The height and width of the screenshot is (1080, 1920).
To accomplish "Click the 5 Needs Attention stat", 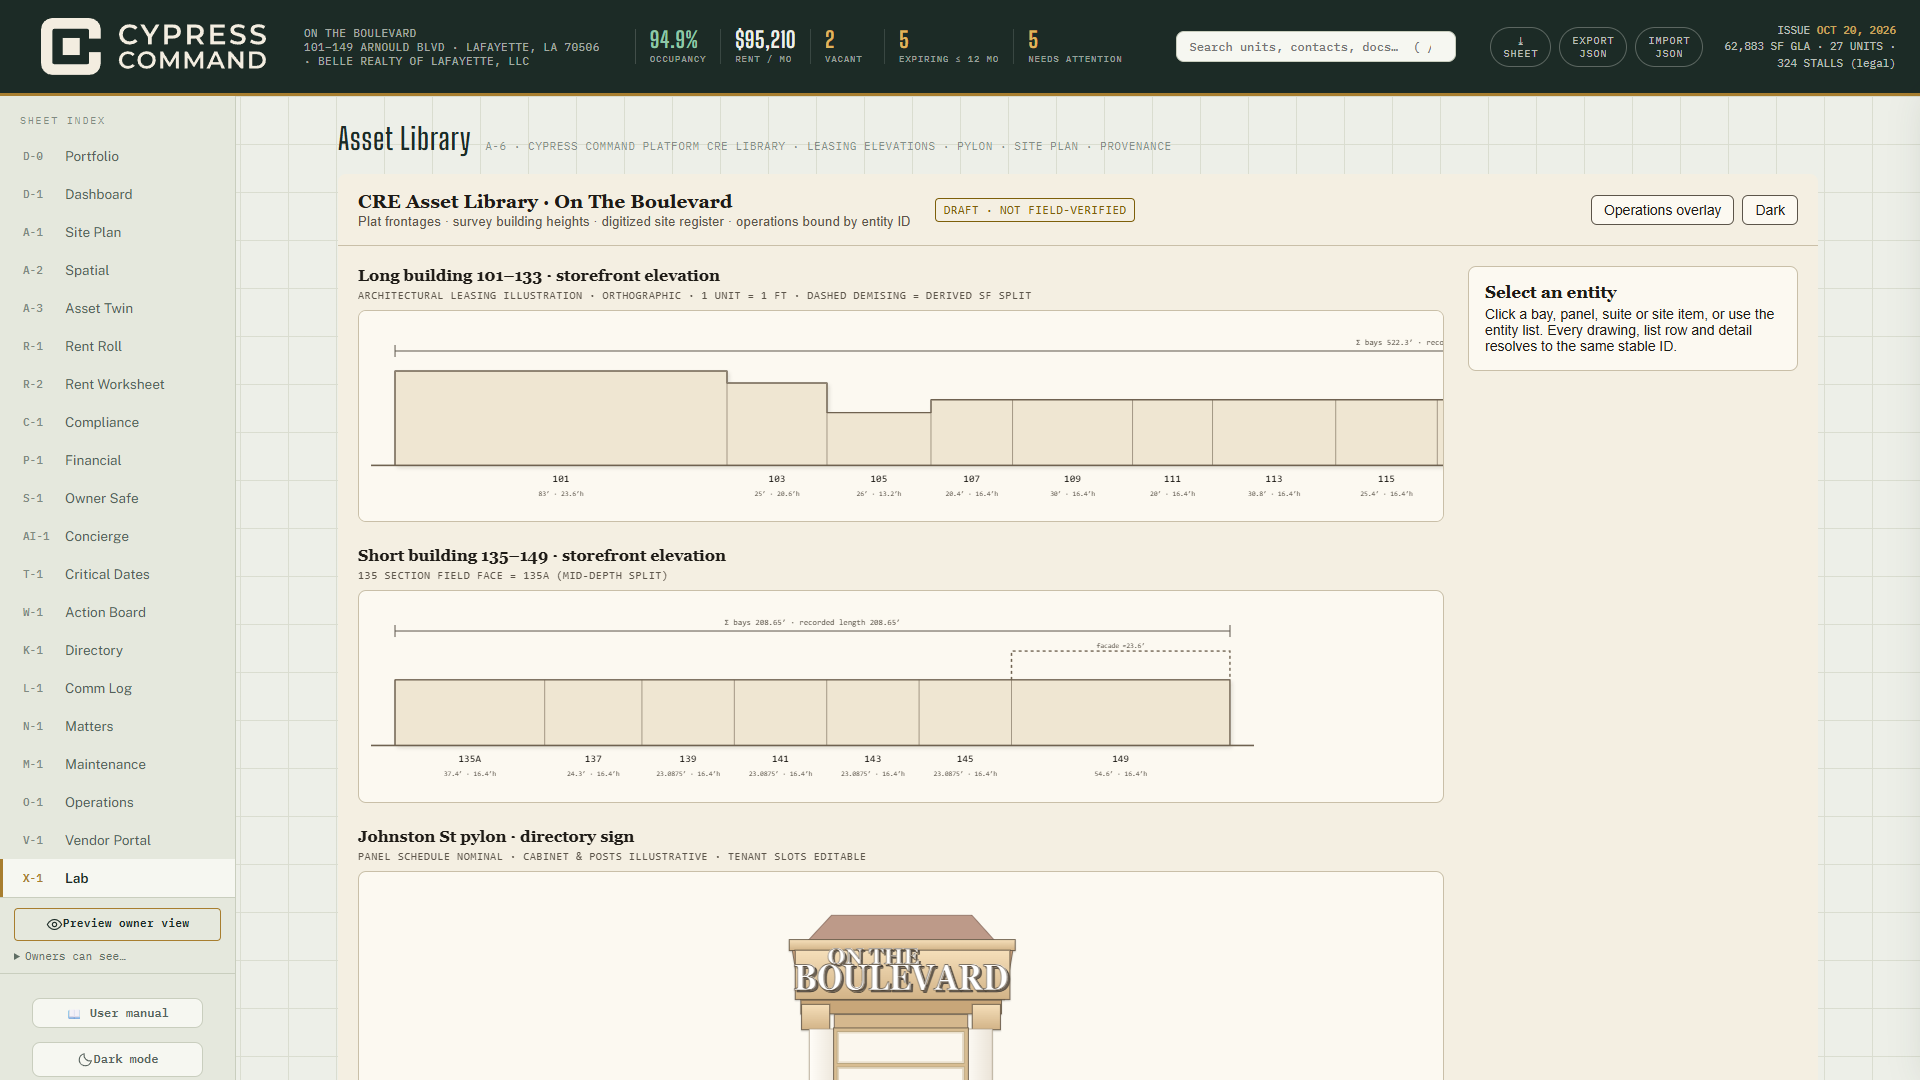I will click(1074, 47).
